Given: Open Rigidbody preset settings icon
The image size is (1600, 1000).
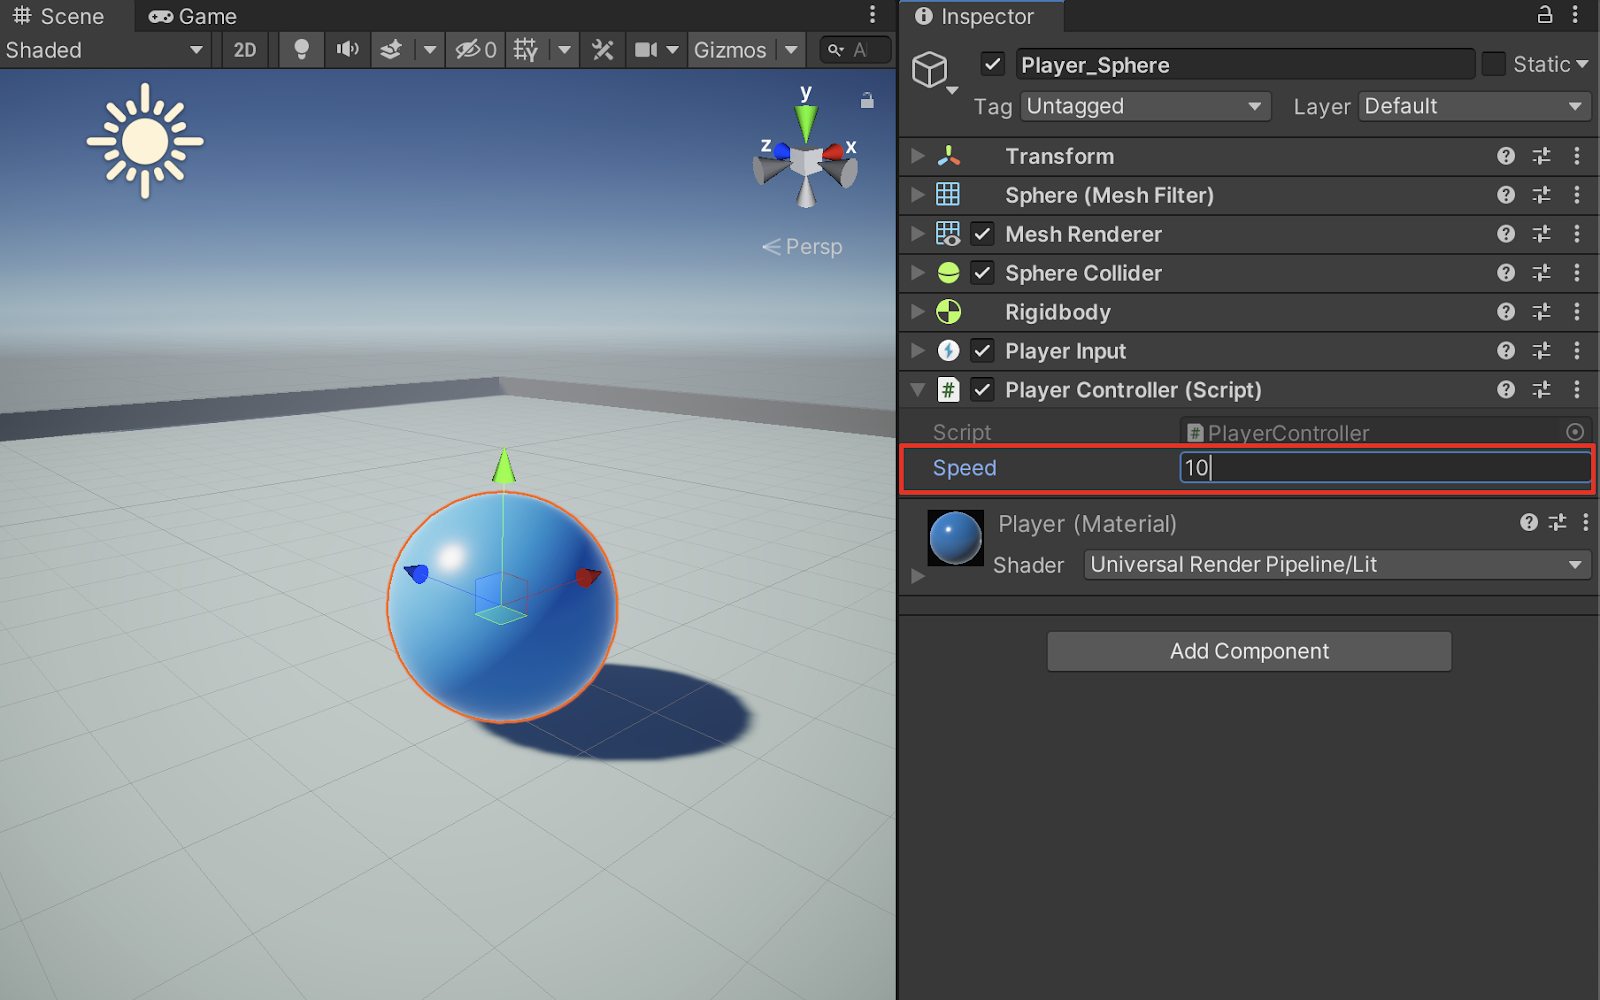Looking at the screenshot, I should coord(1541,312).
